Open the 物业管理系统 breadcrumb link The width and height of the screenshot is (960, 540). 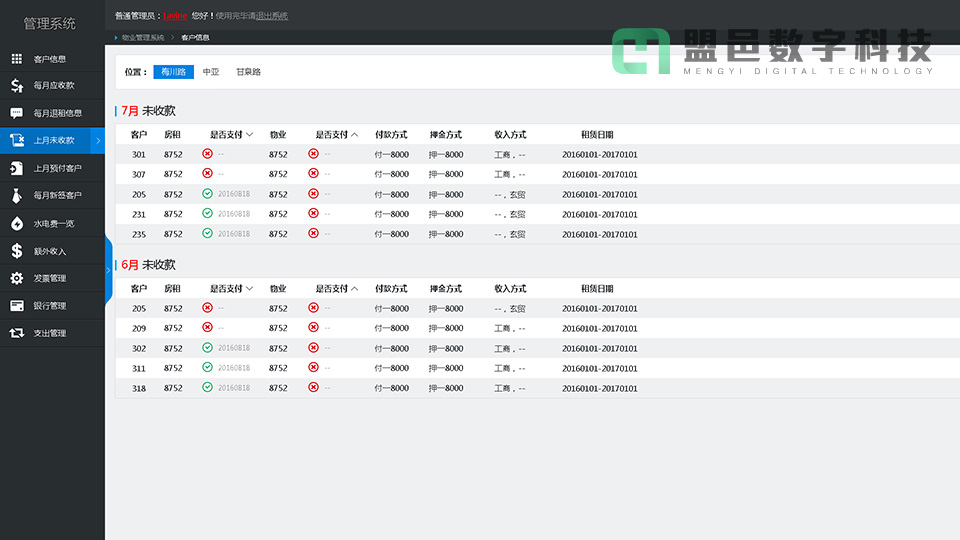(x=143, y=37)
